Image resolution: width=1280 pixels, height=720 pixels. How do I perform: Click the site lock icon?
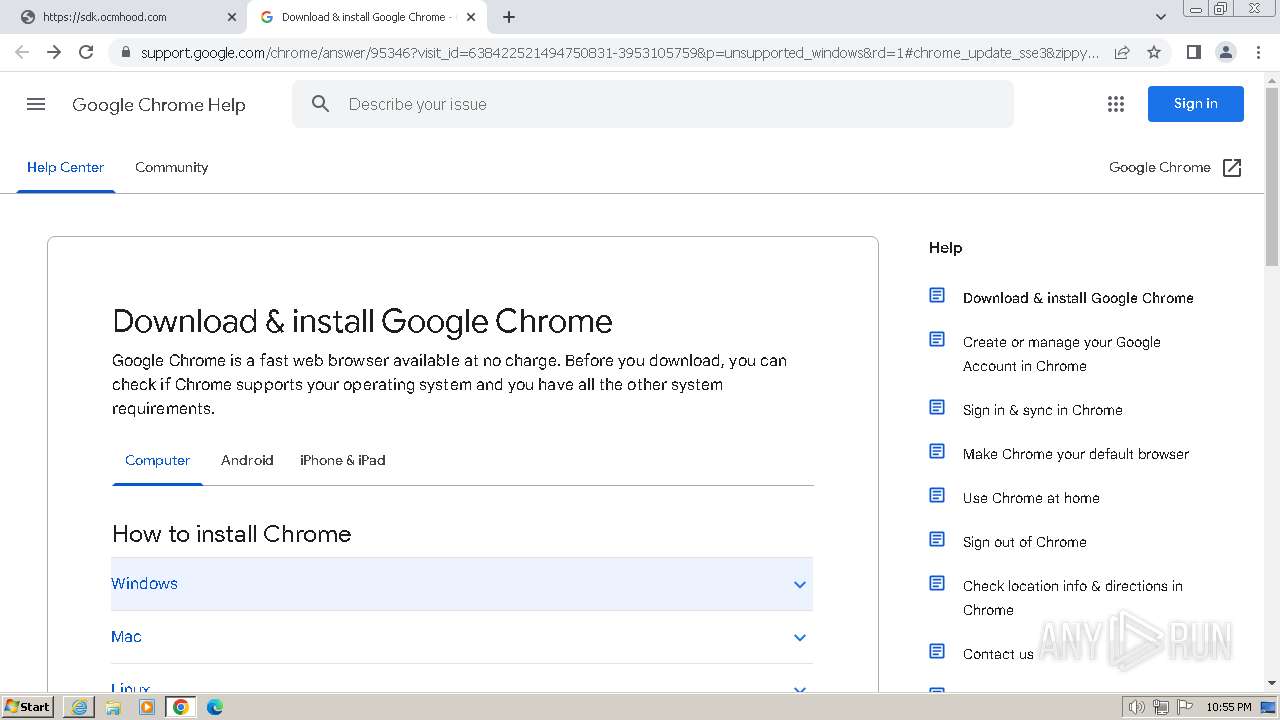click(x=125, y=52)
